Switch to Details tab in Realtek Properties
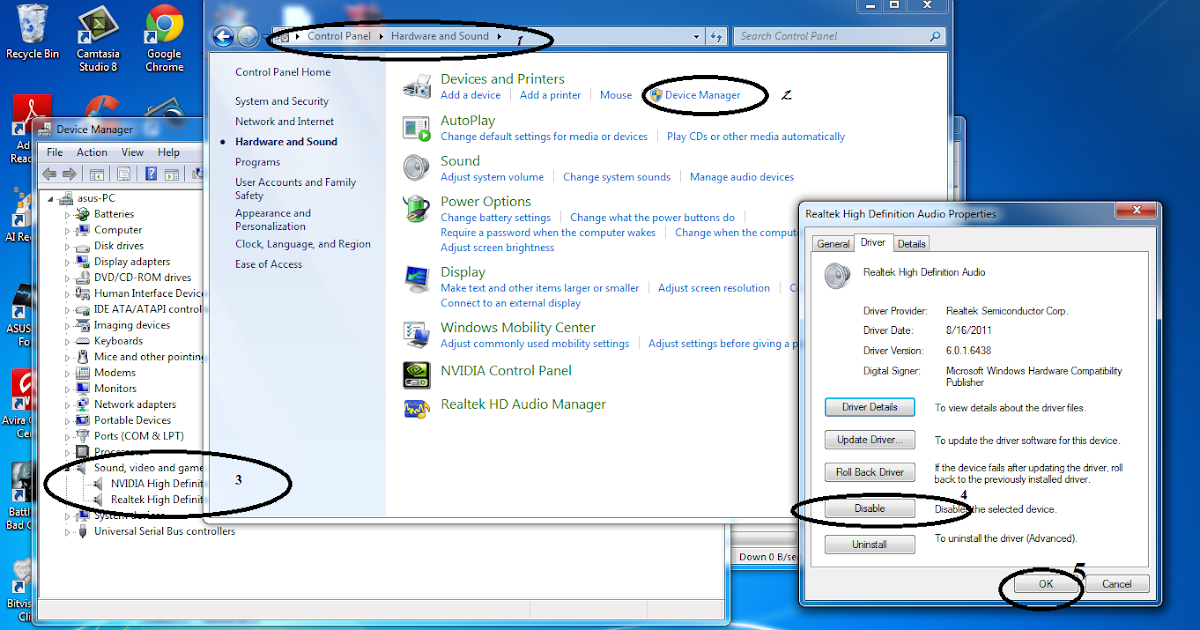 coord(911,243)
